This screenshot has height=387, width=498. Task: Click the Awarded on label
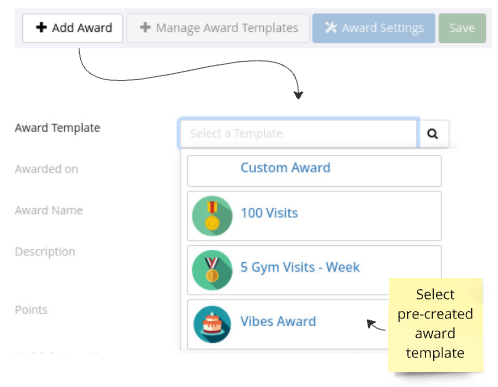[46, 169]
